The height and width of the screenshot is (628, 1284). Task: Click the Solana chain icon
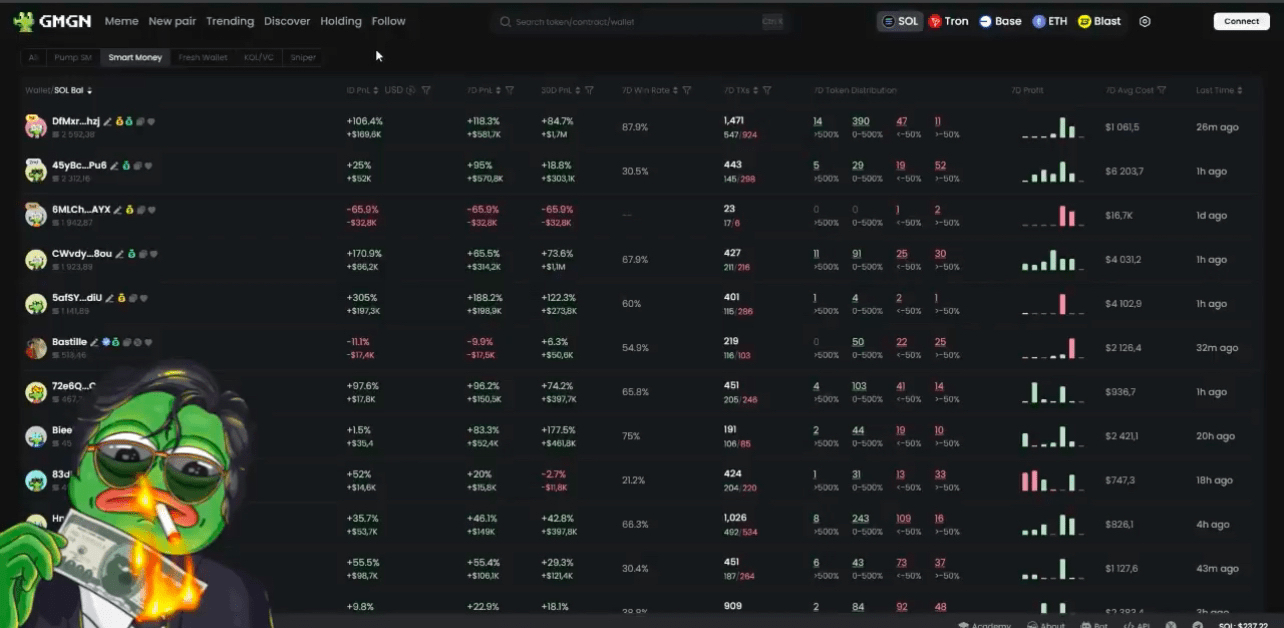[x=889, y=21]
